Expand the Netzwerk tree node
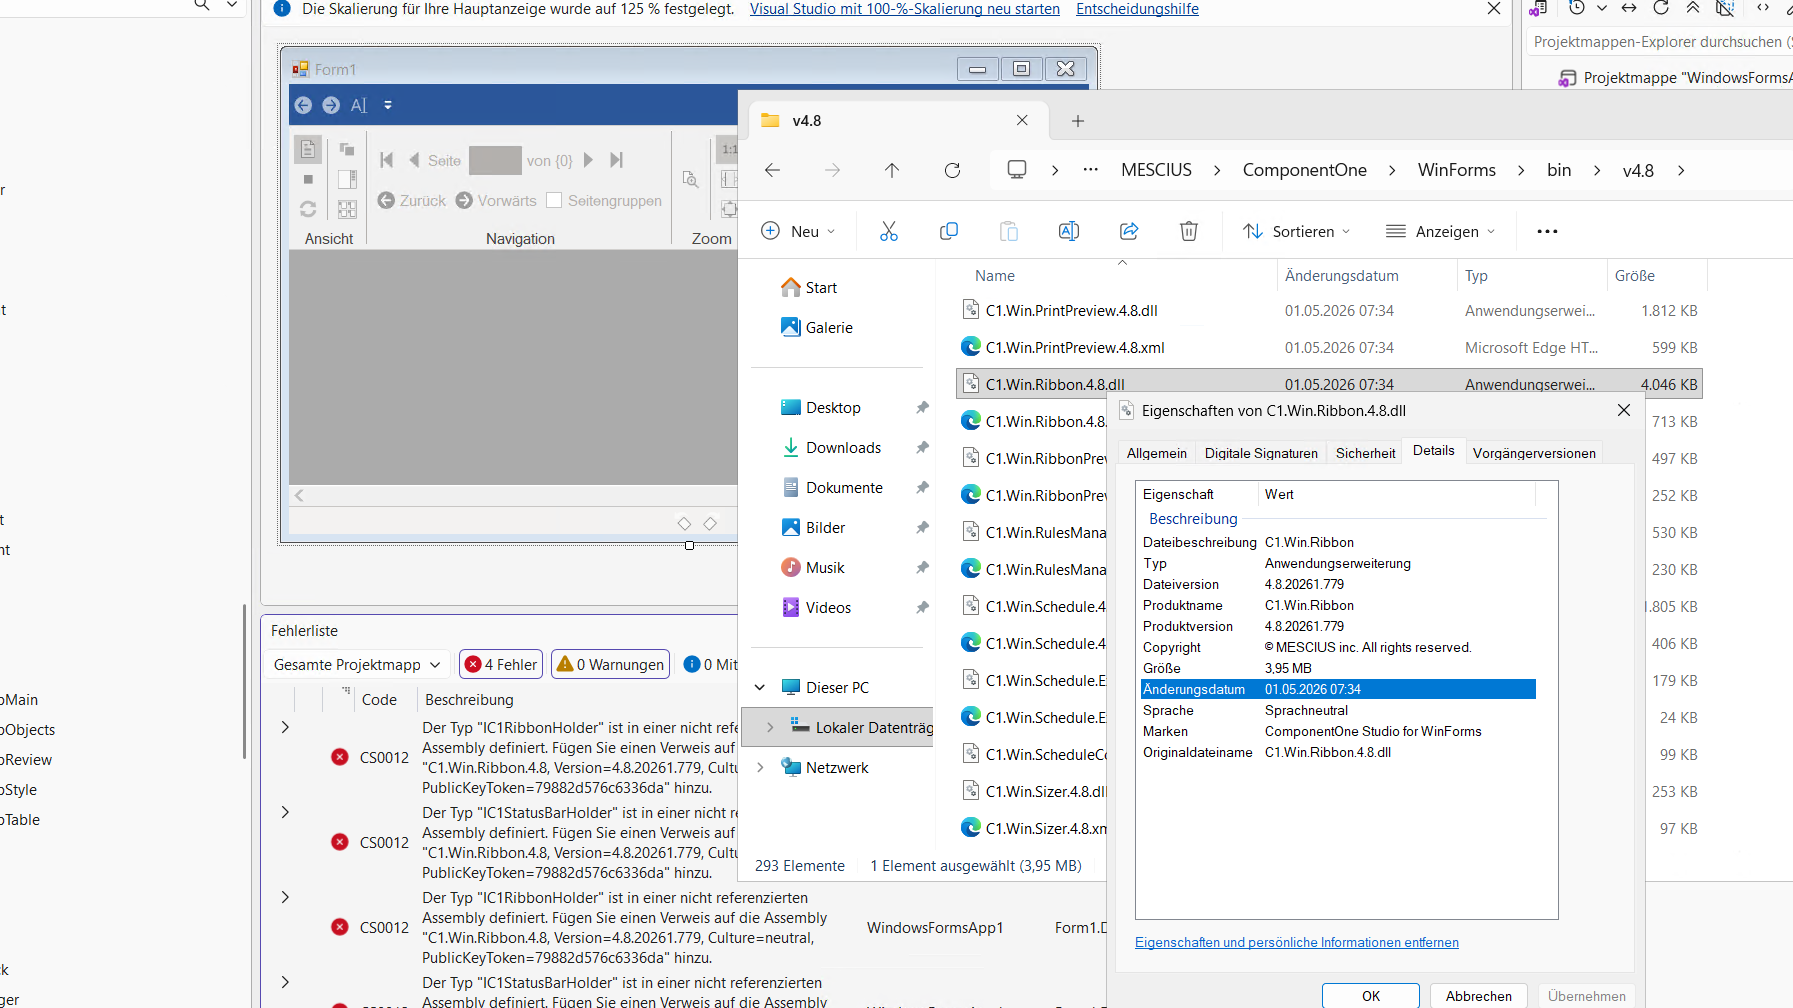 click(x=760, y=767)
